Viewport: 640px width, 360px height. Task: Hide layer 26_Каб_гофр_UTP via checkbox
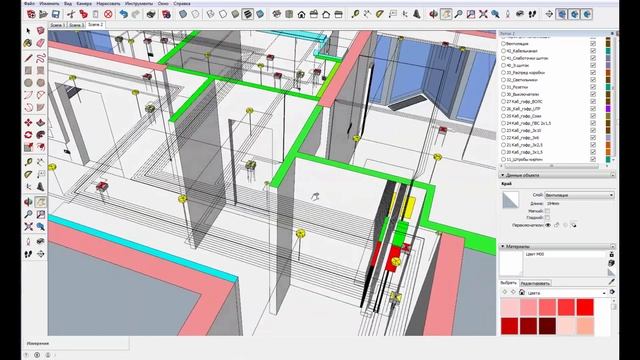pos(593,109)
